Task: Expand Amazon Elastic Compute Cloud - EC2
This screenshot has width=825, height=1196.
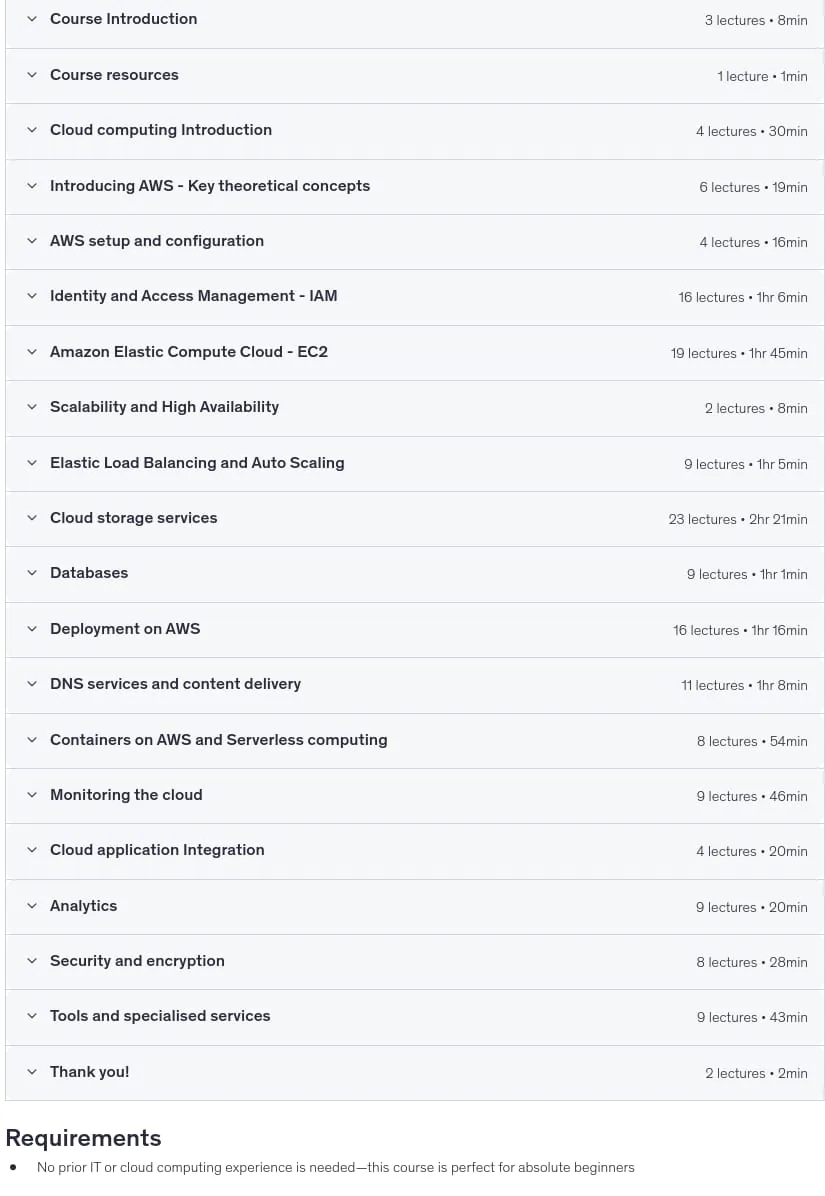Action: tap(415, 353)
